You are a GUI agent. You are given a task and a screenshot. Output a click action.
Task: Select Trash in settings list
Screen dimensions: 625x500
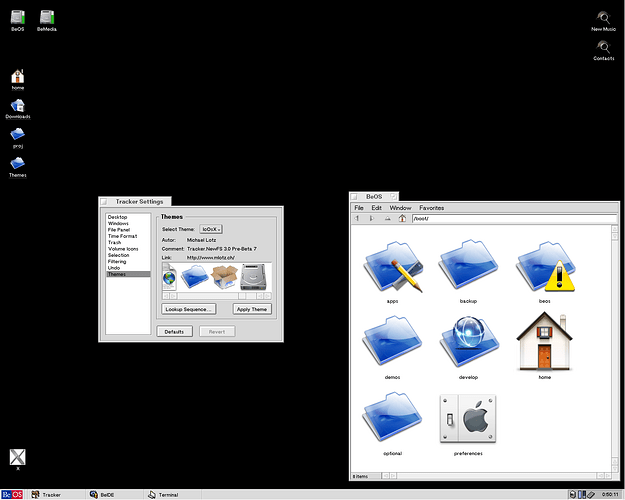[128, 242]
